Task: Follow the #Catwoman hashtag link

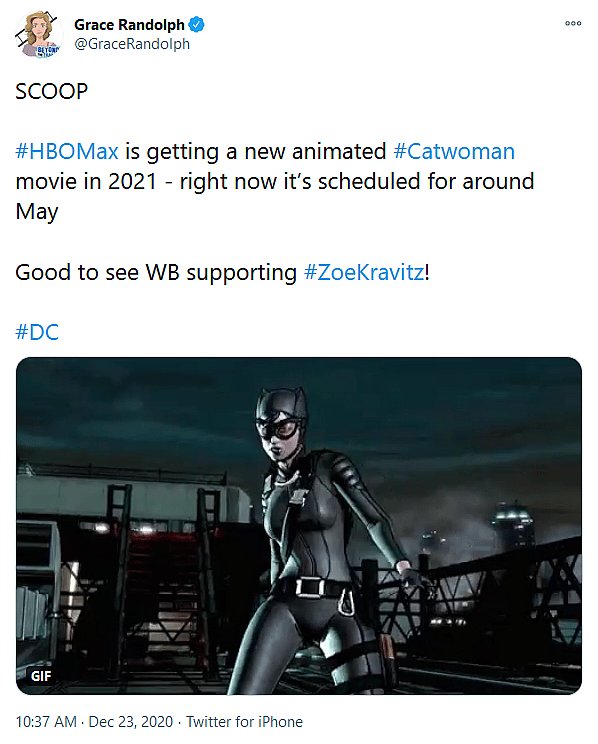Action: tap(454, 151)
